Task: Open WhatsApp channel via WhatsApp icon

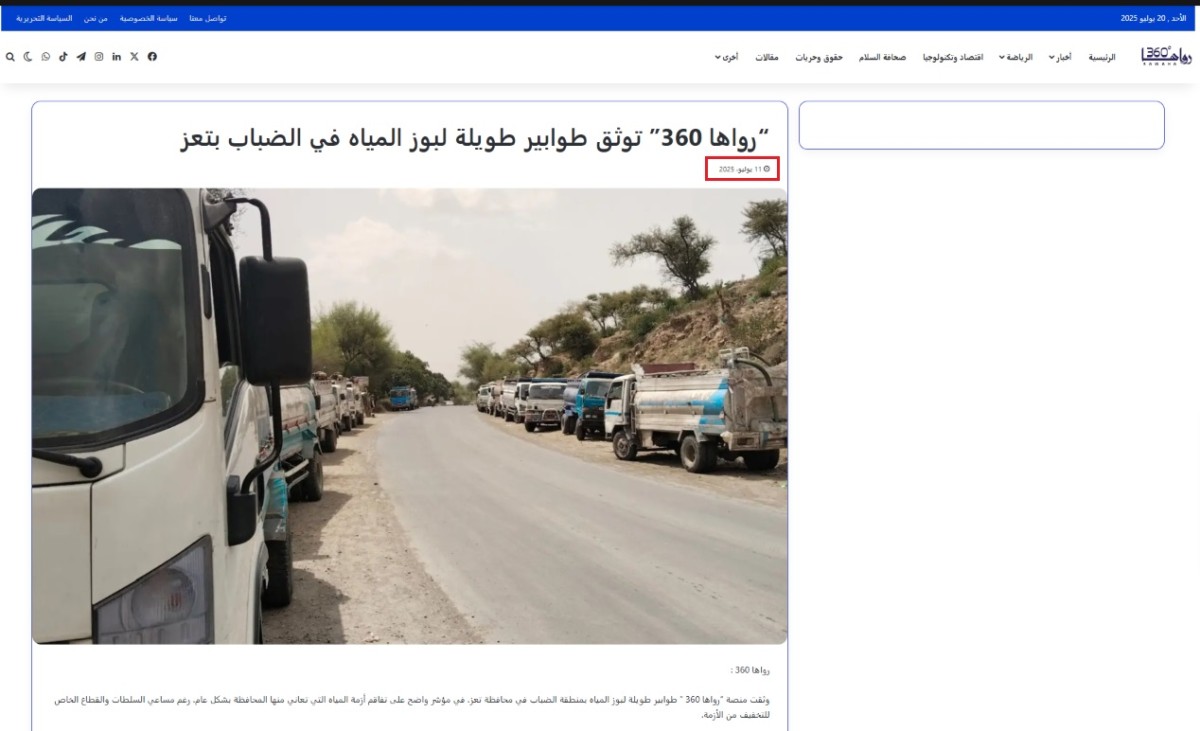Action: coord(46,57)
